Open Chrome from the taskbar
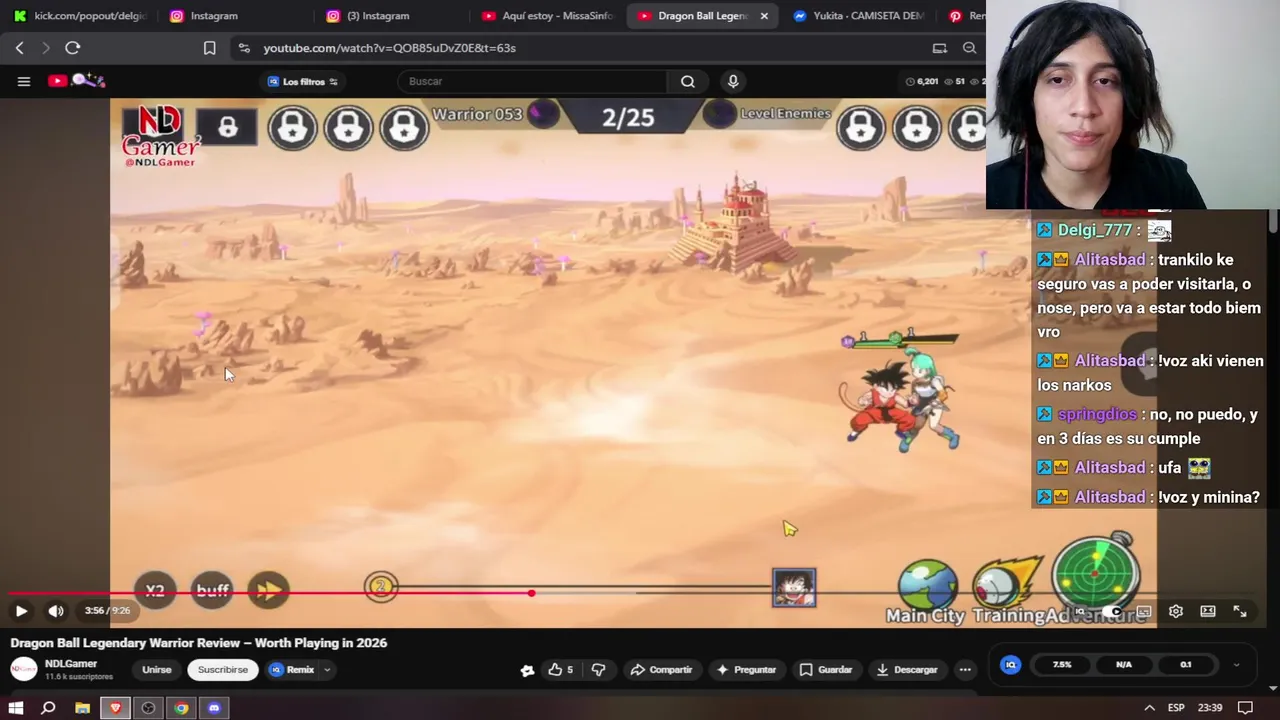Image resolution: width=1280 pixels, height=720 pixels. [x=181, y=708]
